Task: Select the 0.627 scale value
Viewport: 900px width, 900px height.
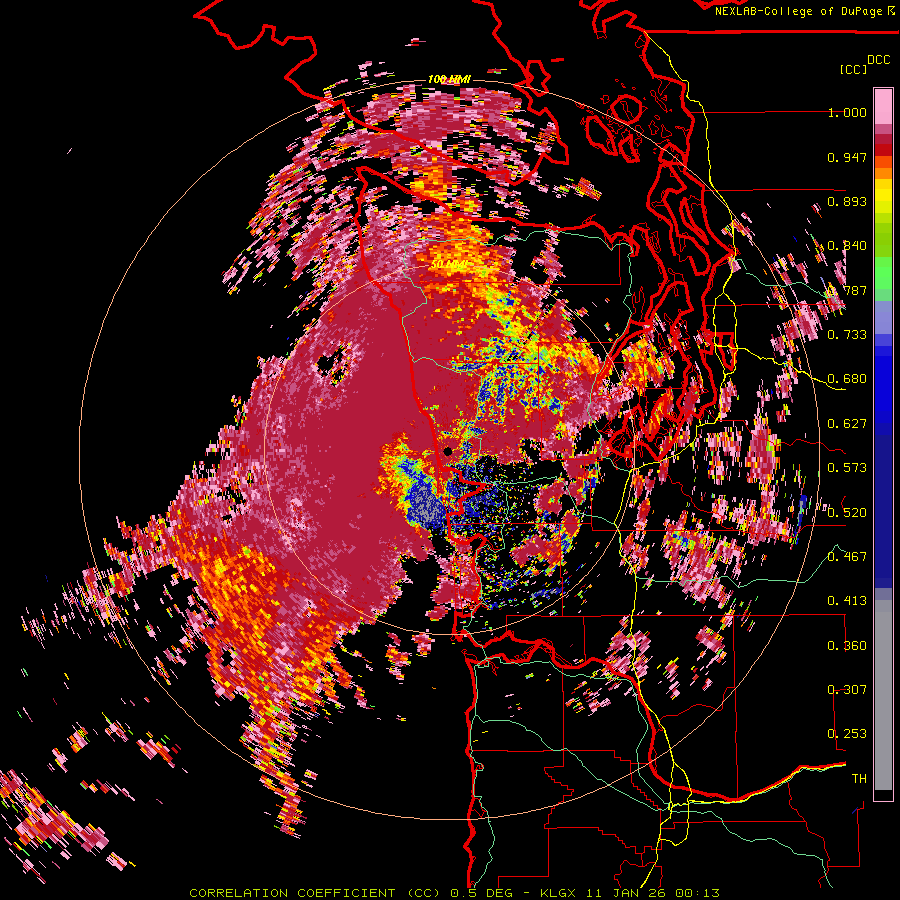Action: (847, 424)
